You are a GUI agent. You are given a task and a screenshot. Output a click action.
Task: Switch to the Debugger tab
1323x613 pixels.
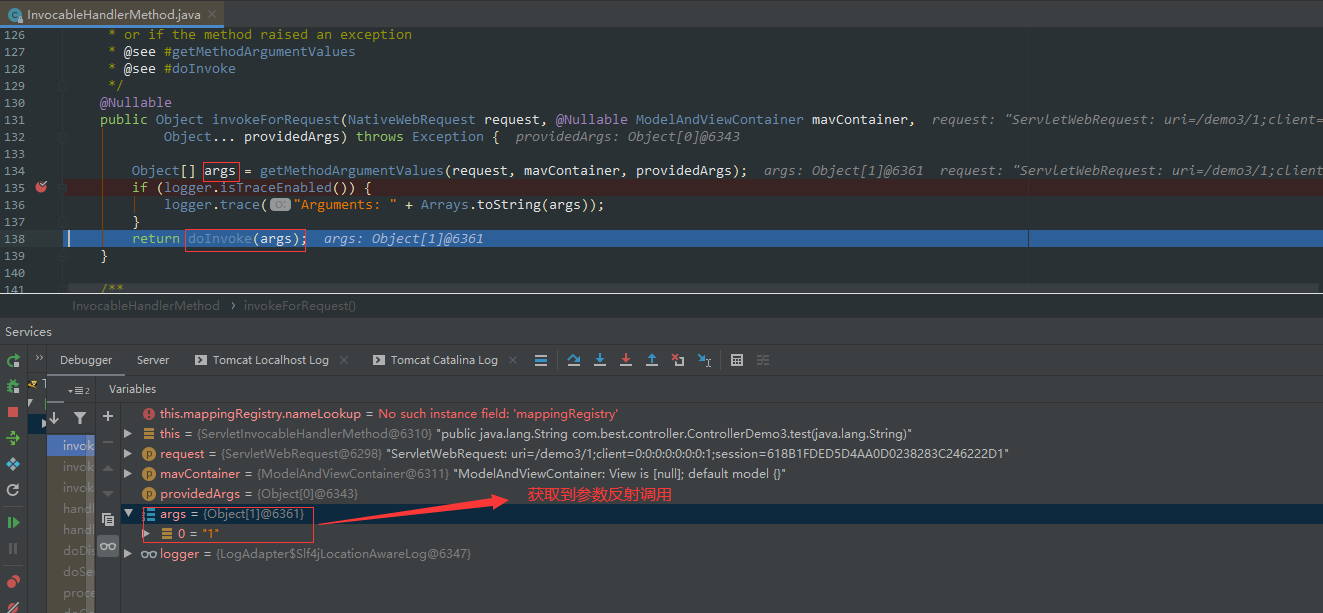coord(86,360)
